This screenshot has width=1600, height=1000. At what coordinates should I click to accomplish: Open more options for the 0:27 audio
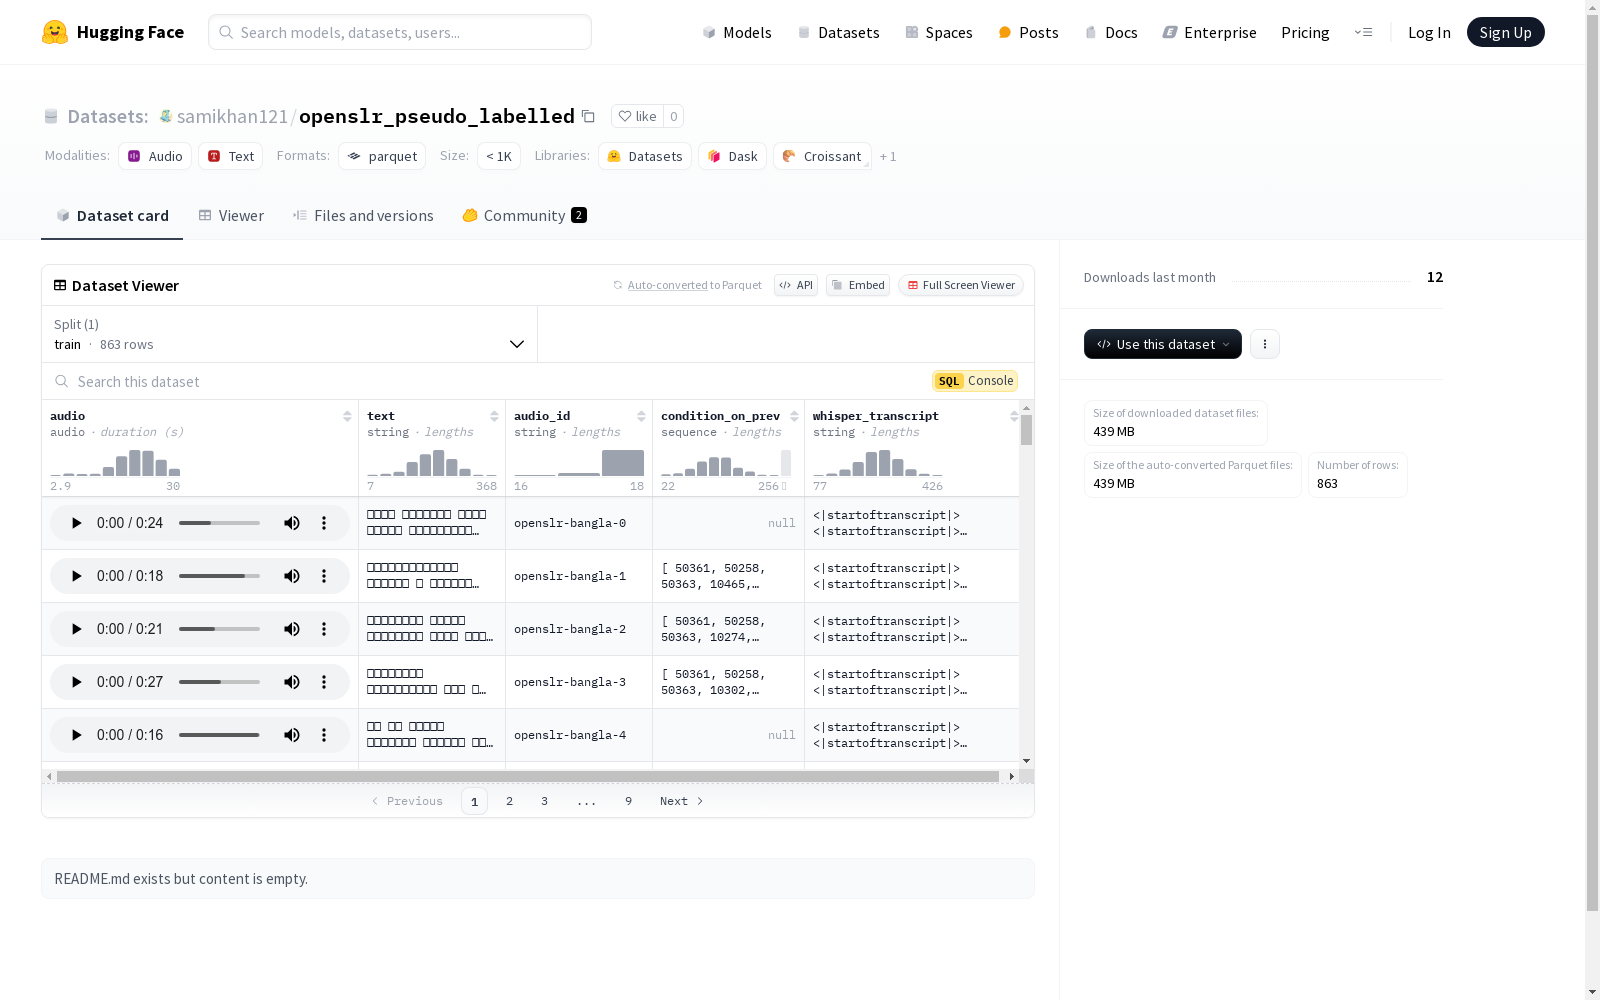coord(324,682)
